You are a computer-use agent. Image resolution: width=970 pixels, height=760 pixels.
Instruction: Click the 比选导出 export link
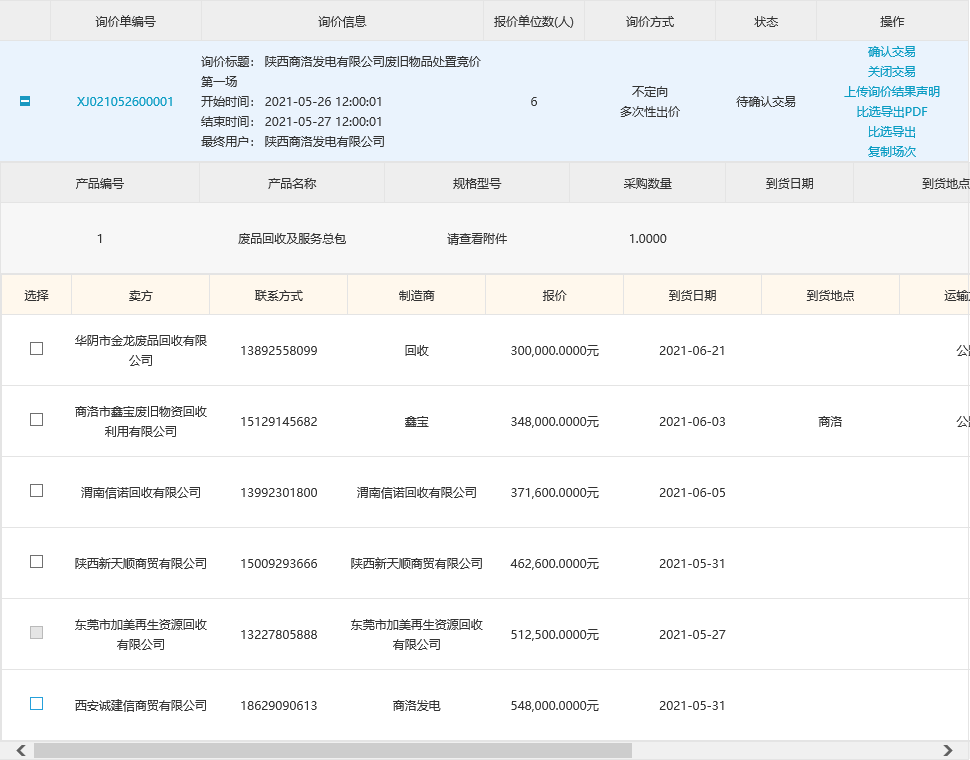891,132
